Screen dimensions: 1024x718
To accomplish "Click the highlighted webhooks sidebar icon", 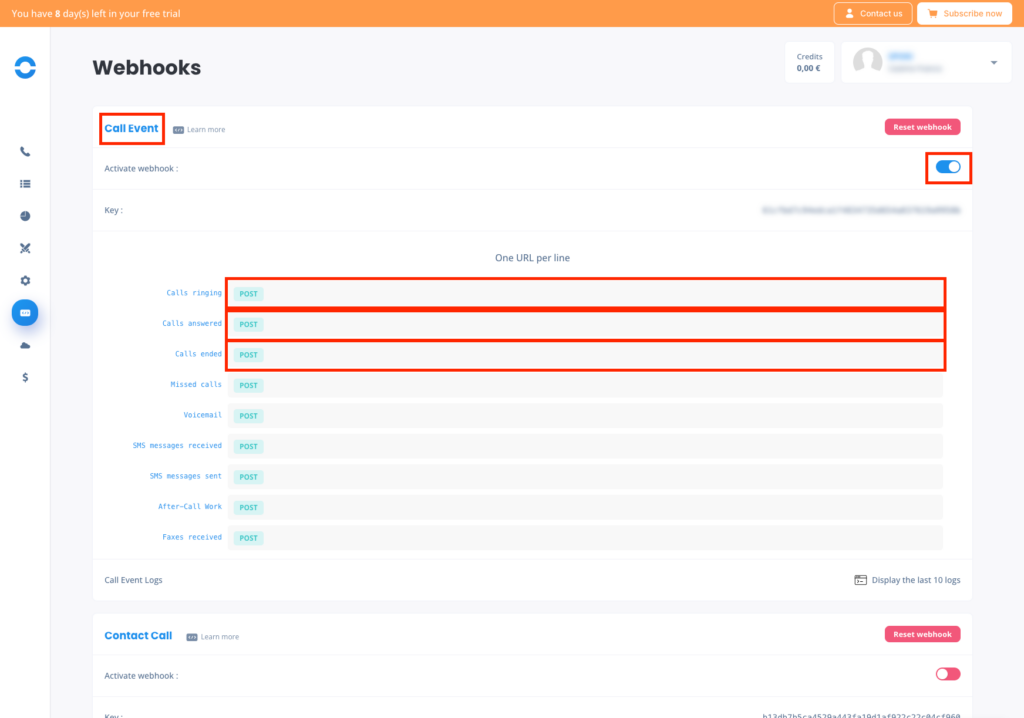I will pos(25,313).
